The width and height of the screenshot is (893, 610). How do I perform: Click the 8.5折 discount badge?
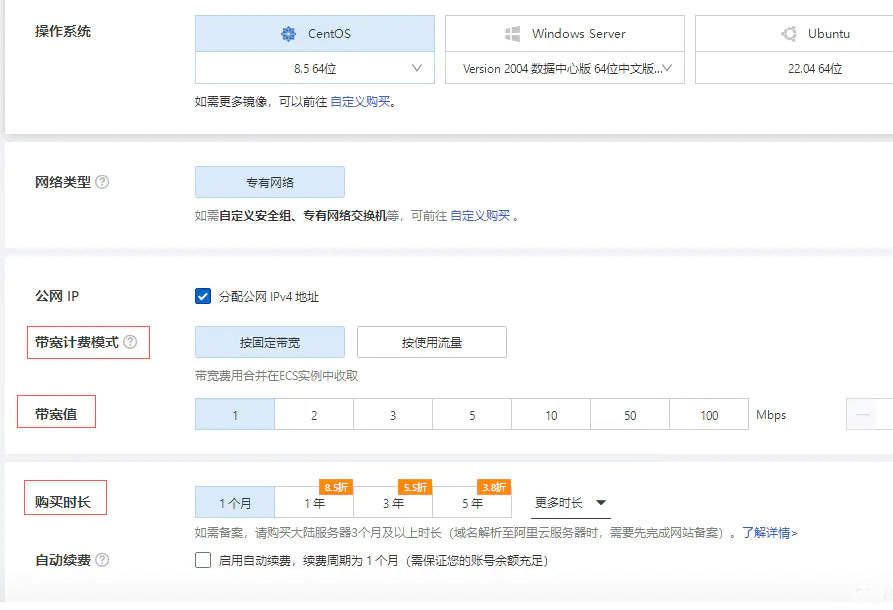(336, 487)
